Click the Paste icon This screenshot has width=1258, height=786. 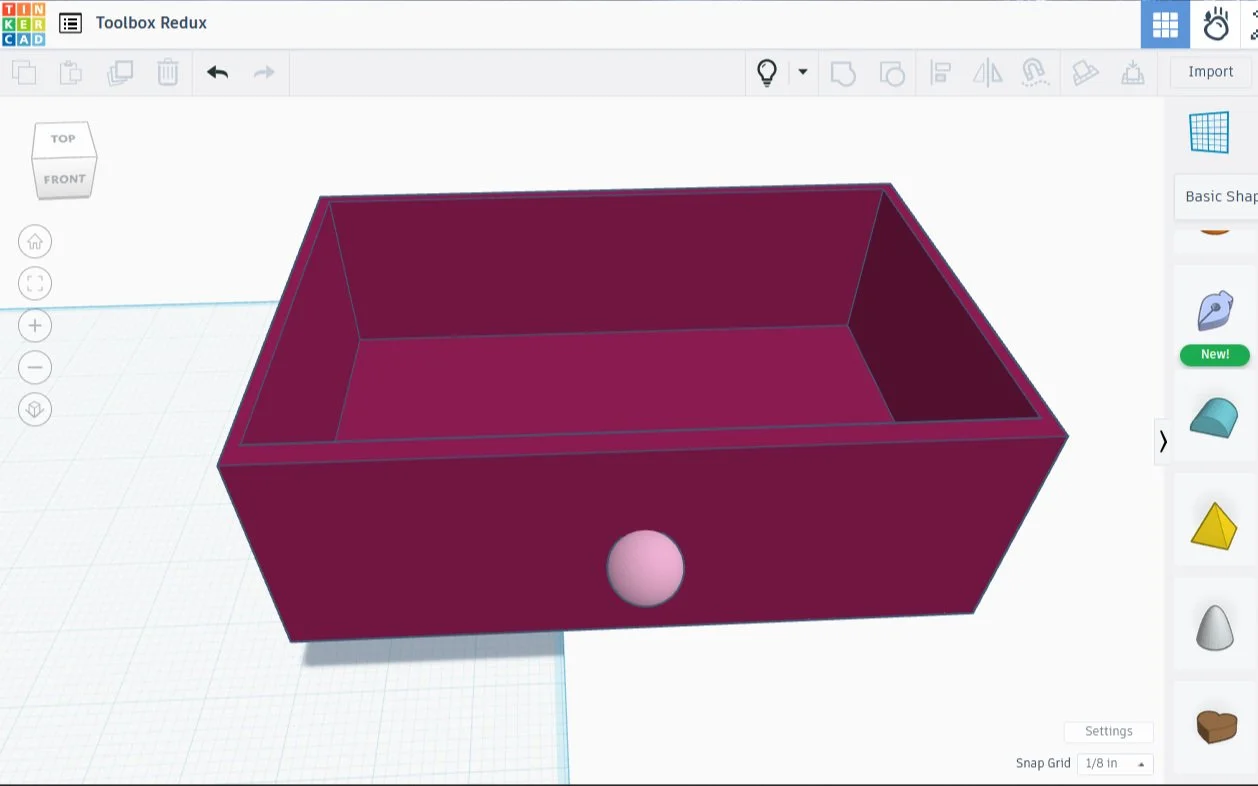(x=71, y=72)
